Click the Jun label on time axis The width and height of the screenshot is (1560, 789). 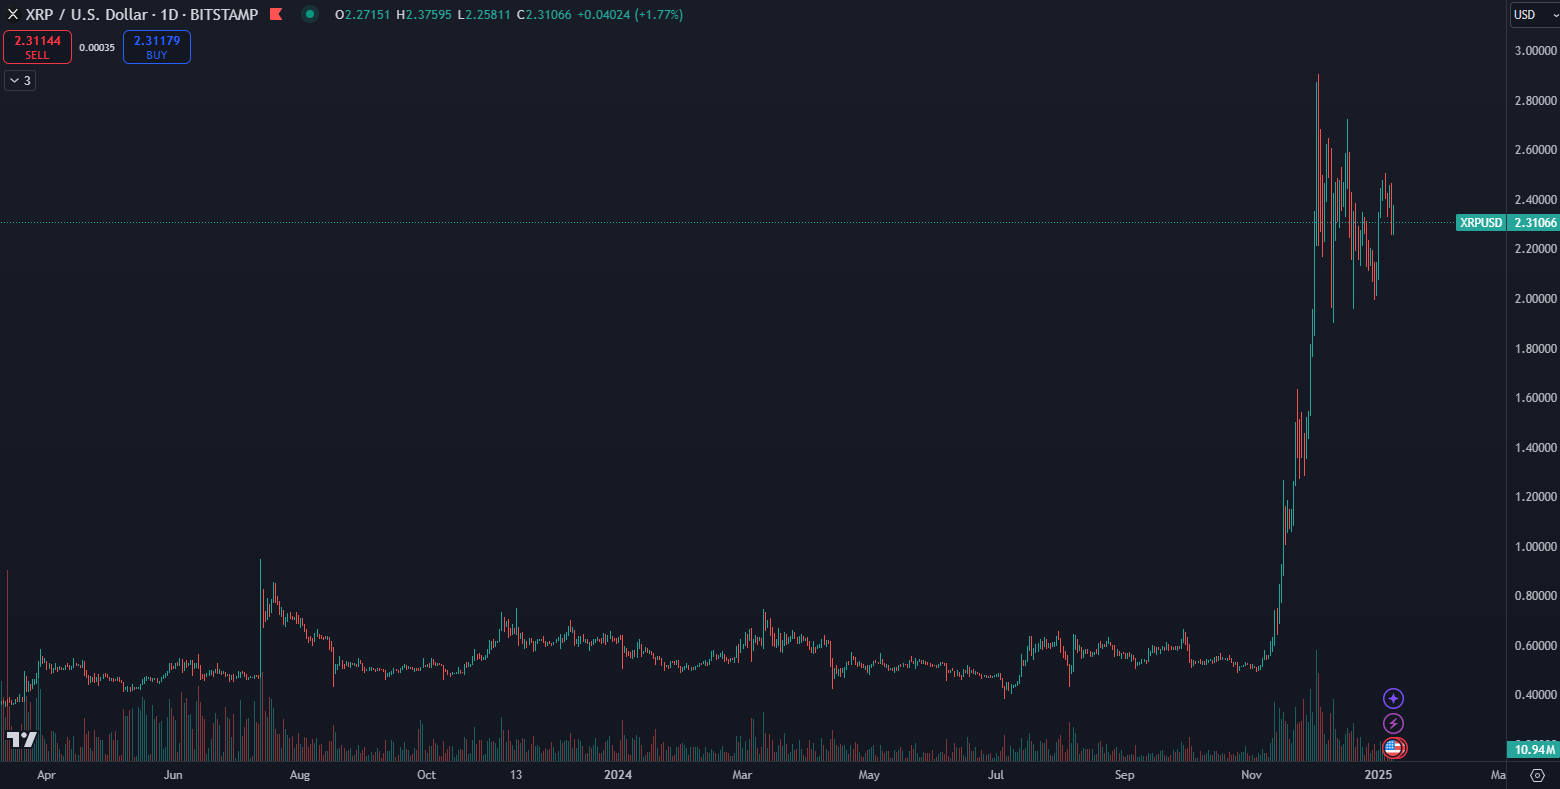tap(173, 775)
